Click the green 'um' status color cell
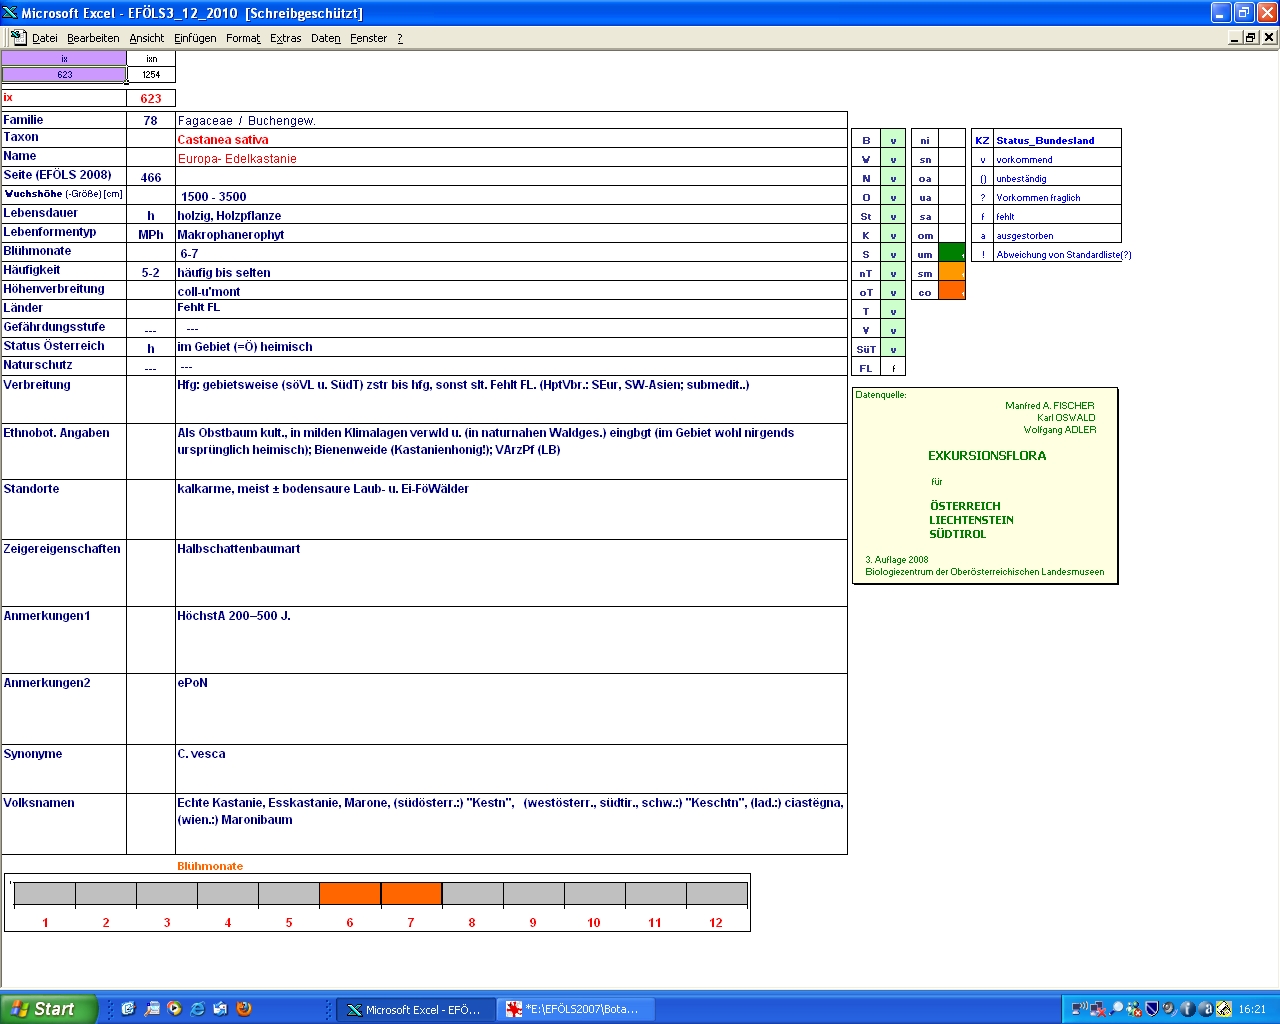The image size is (1280, 1024). (952, 254)
